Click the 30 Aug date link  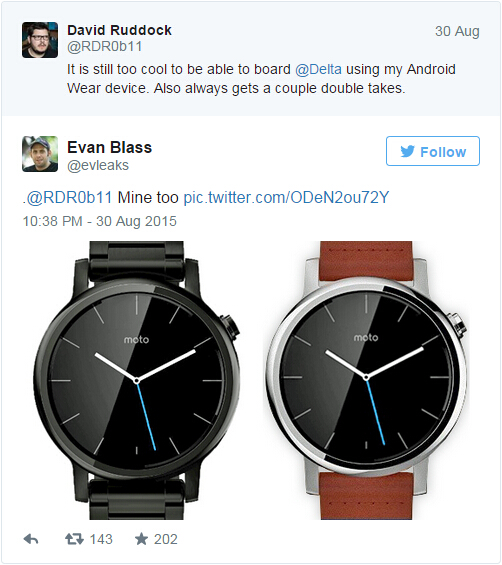coord(457,31)
